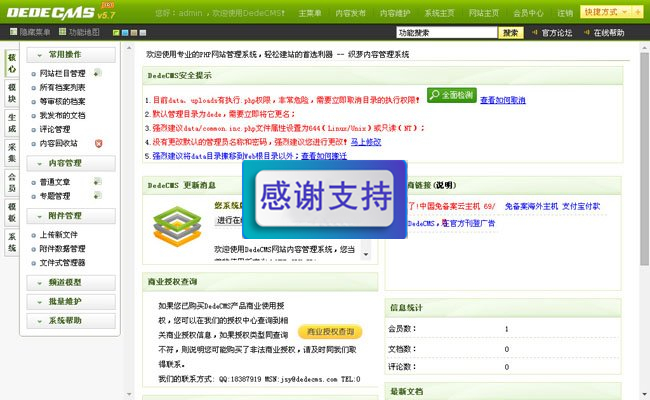
Task: Open the 快捷方式 dropdown
Action: (606, 12)
